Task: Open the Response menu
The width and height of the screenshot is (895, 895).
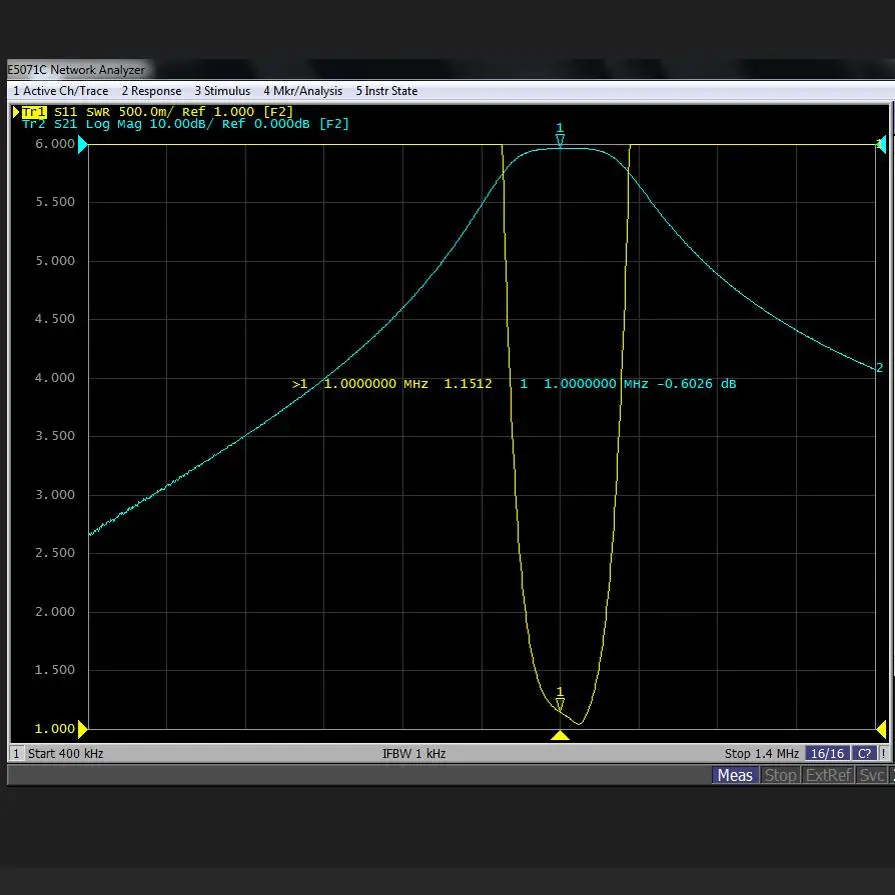Action: (x=152, y=91)
